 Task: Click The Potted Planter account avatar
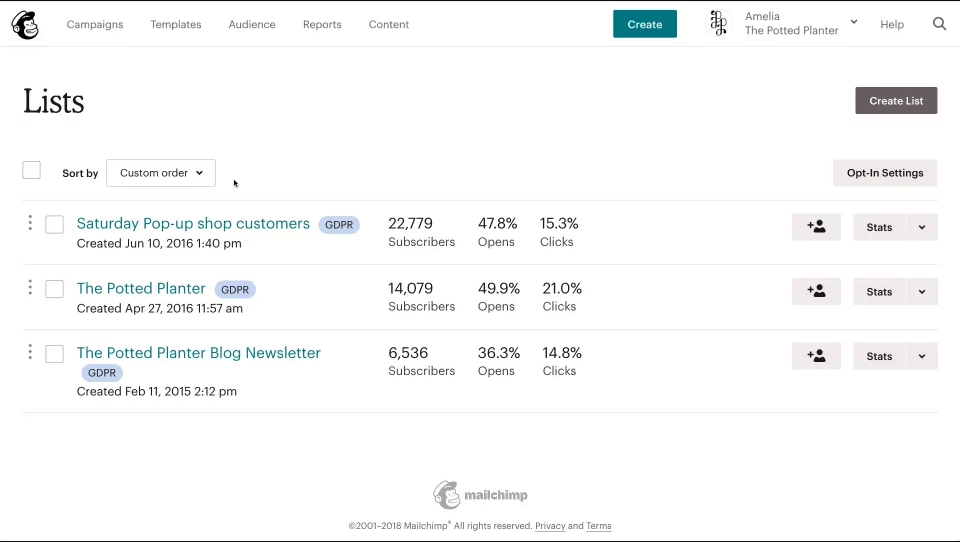coord(718,24)
